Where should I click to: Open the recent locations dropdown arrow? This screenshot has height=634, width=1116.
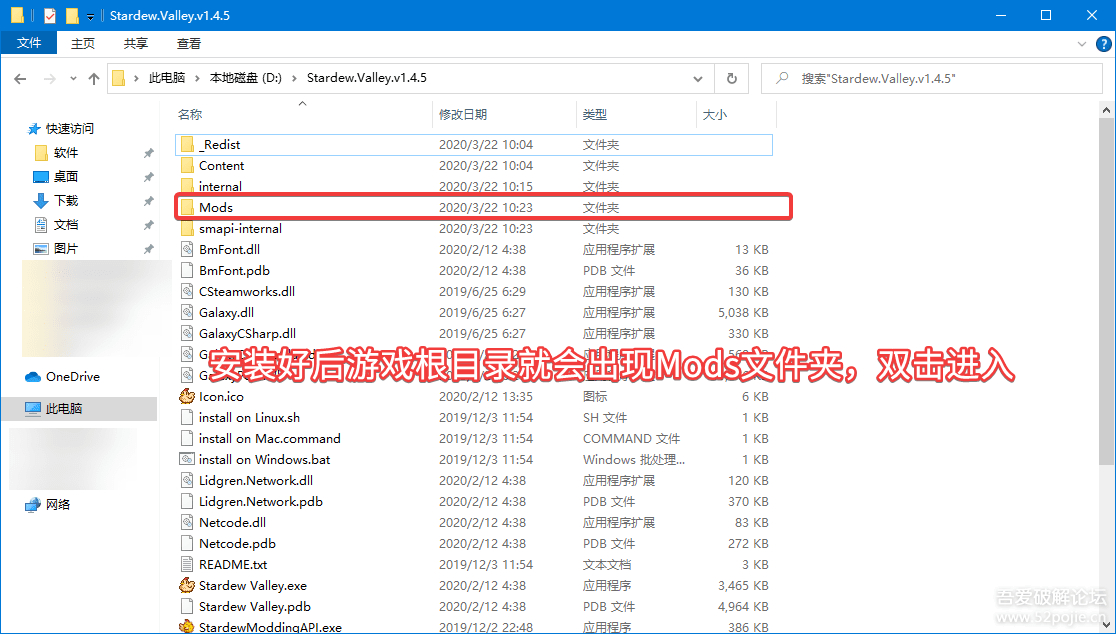point(73,78)
